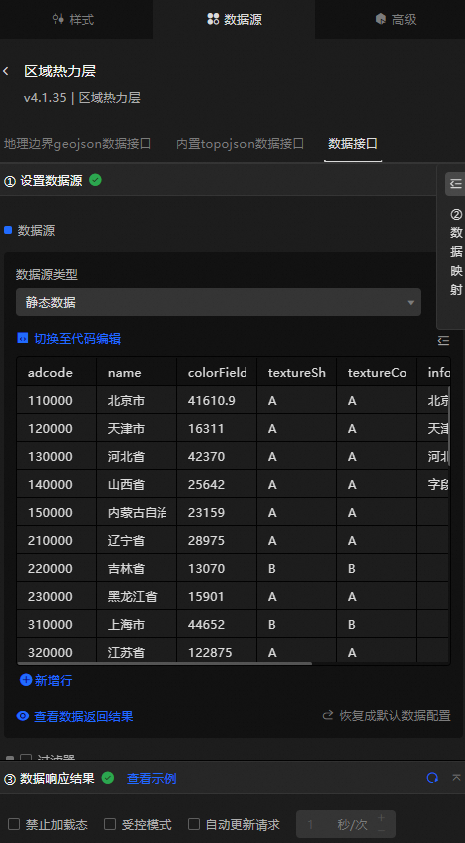Select the textureCo cell B in 上海市 row

(377, 624)
